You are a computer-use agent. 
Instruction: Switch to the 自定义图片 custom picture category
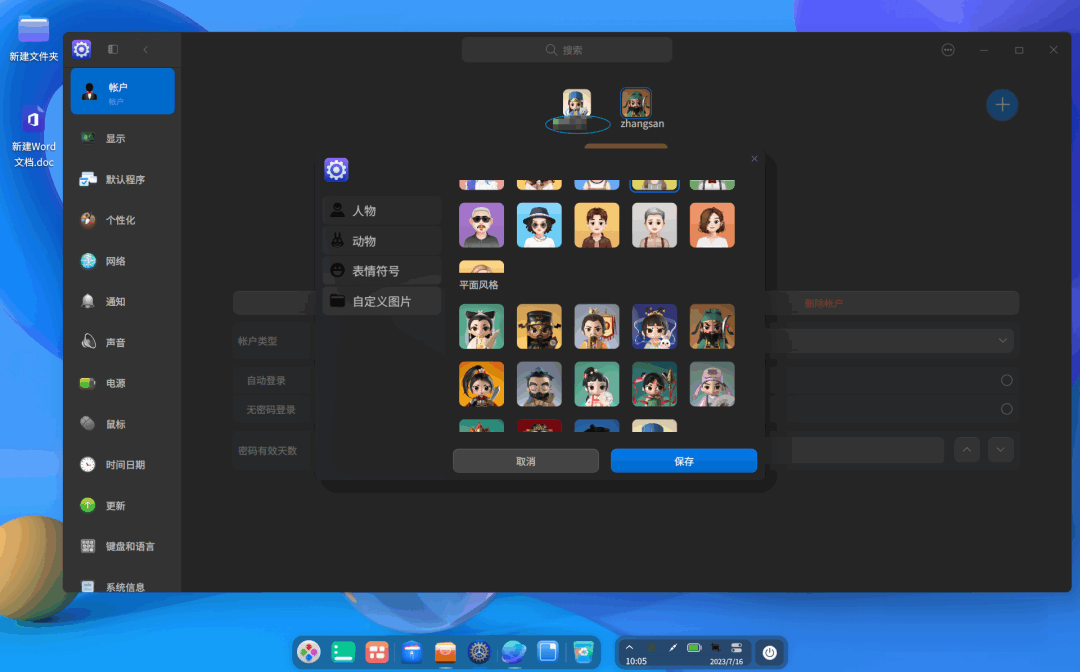tap(382, 301)
